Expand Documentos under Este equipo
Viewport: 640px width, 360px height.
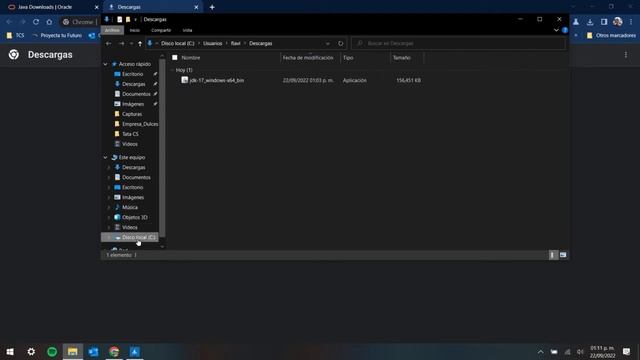coord(109,177)
